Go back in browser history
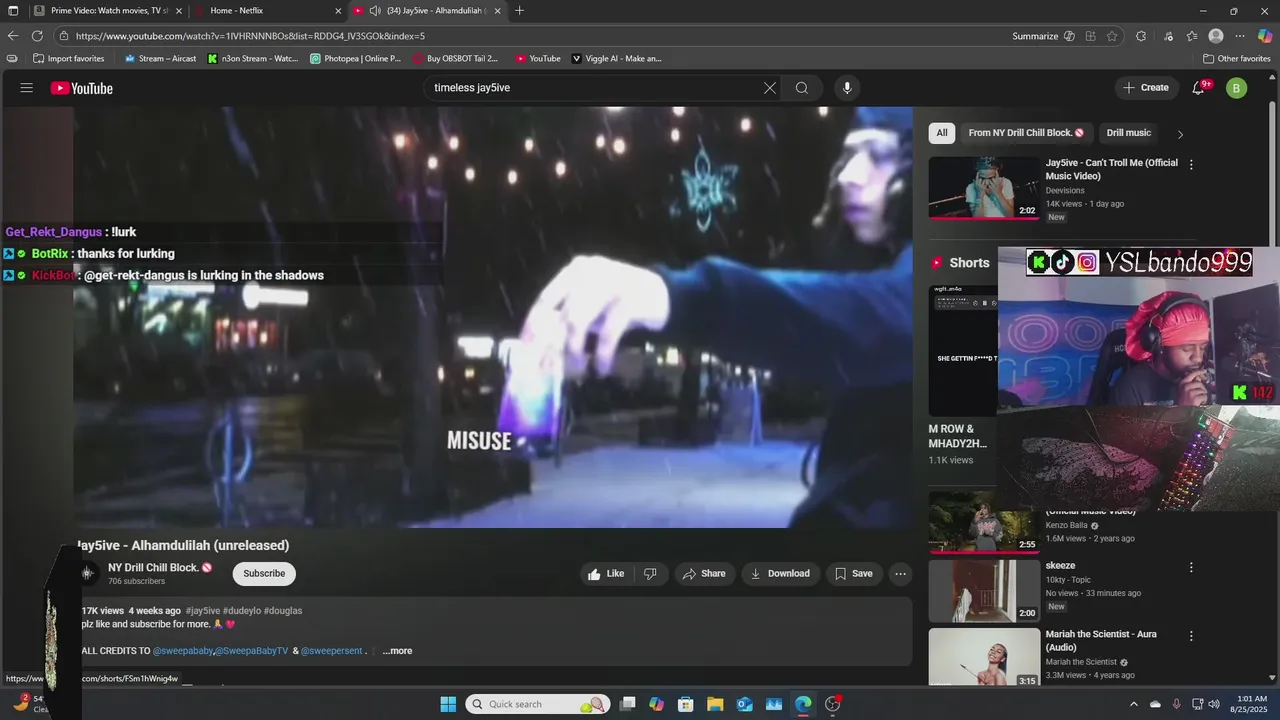Image resolution: width=1280 pixels, height=720 pixels. [13, 36]
